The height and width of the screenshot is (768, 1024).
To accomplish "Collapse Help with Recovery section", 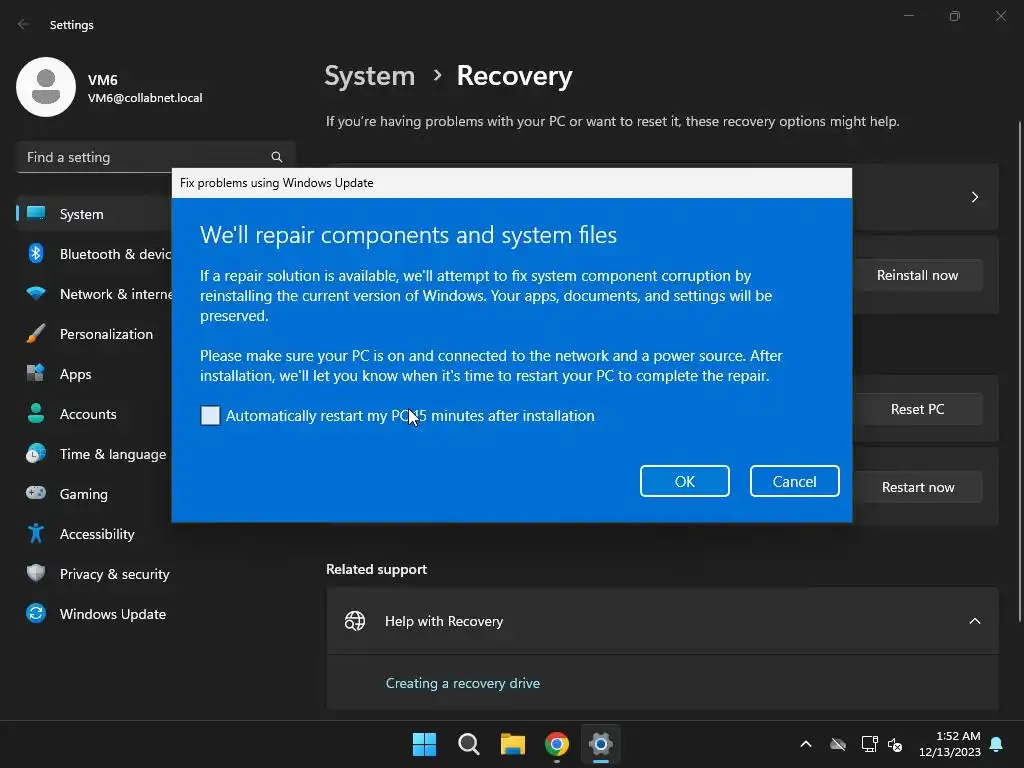I will [x=974, y=621].
